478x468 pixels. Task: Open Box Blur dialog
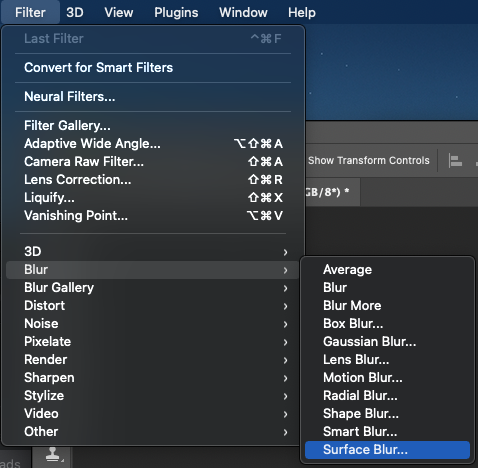coord(387,324)
